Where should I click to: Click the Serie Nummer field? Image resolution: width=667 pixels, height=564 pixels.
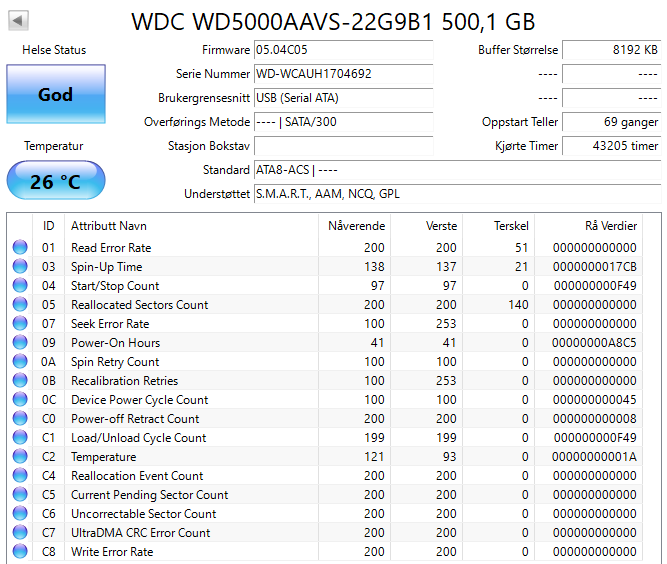point(343,74)
